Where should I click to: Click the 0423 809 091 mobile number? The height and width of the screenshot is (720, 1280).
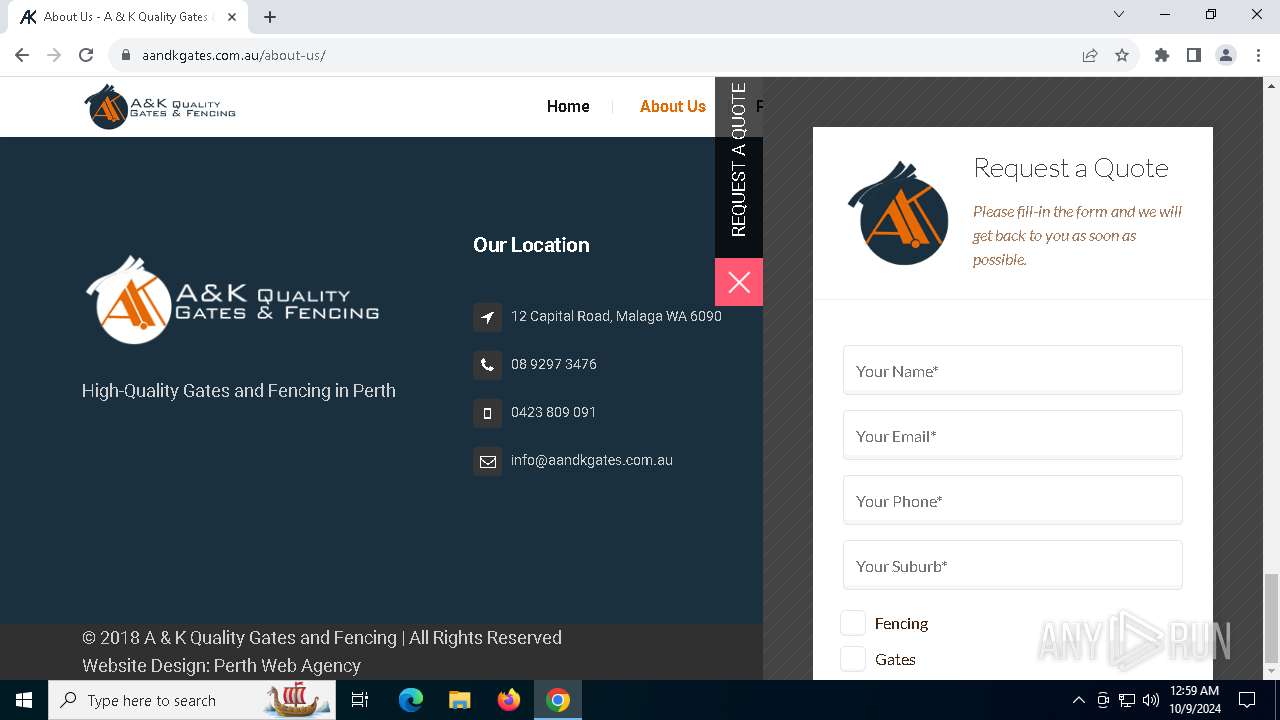coord(554,412)
